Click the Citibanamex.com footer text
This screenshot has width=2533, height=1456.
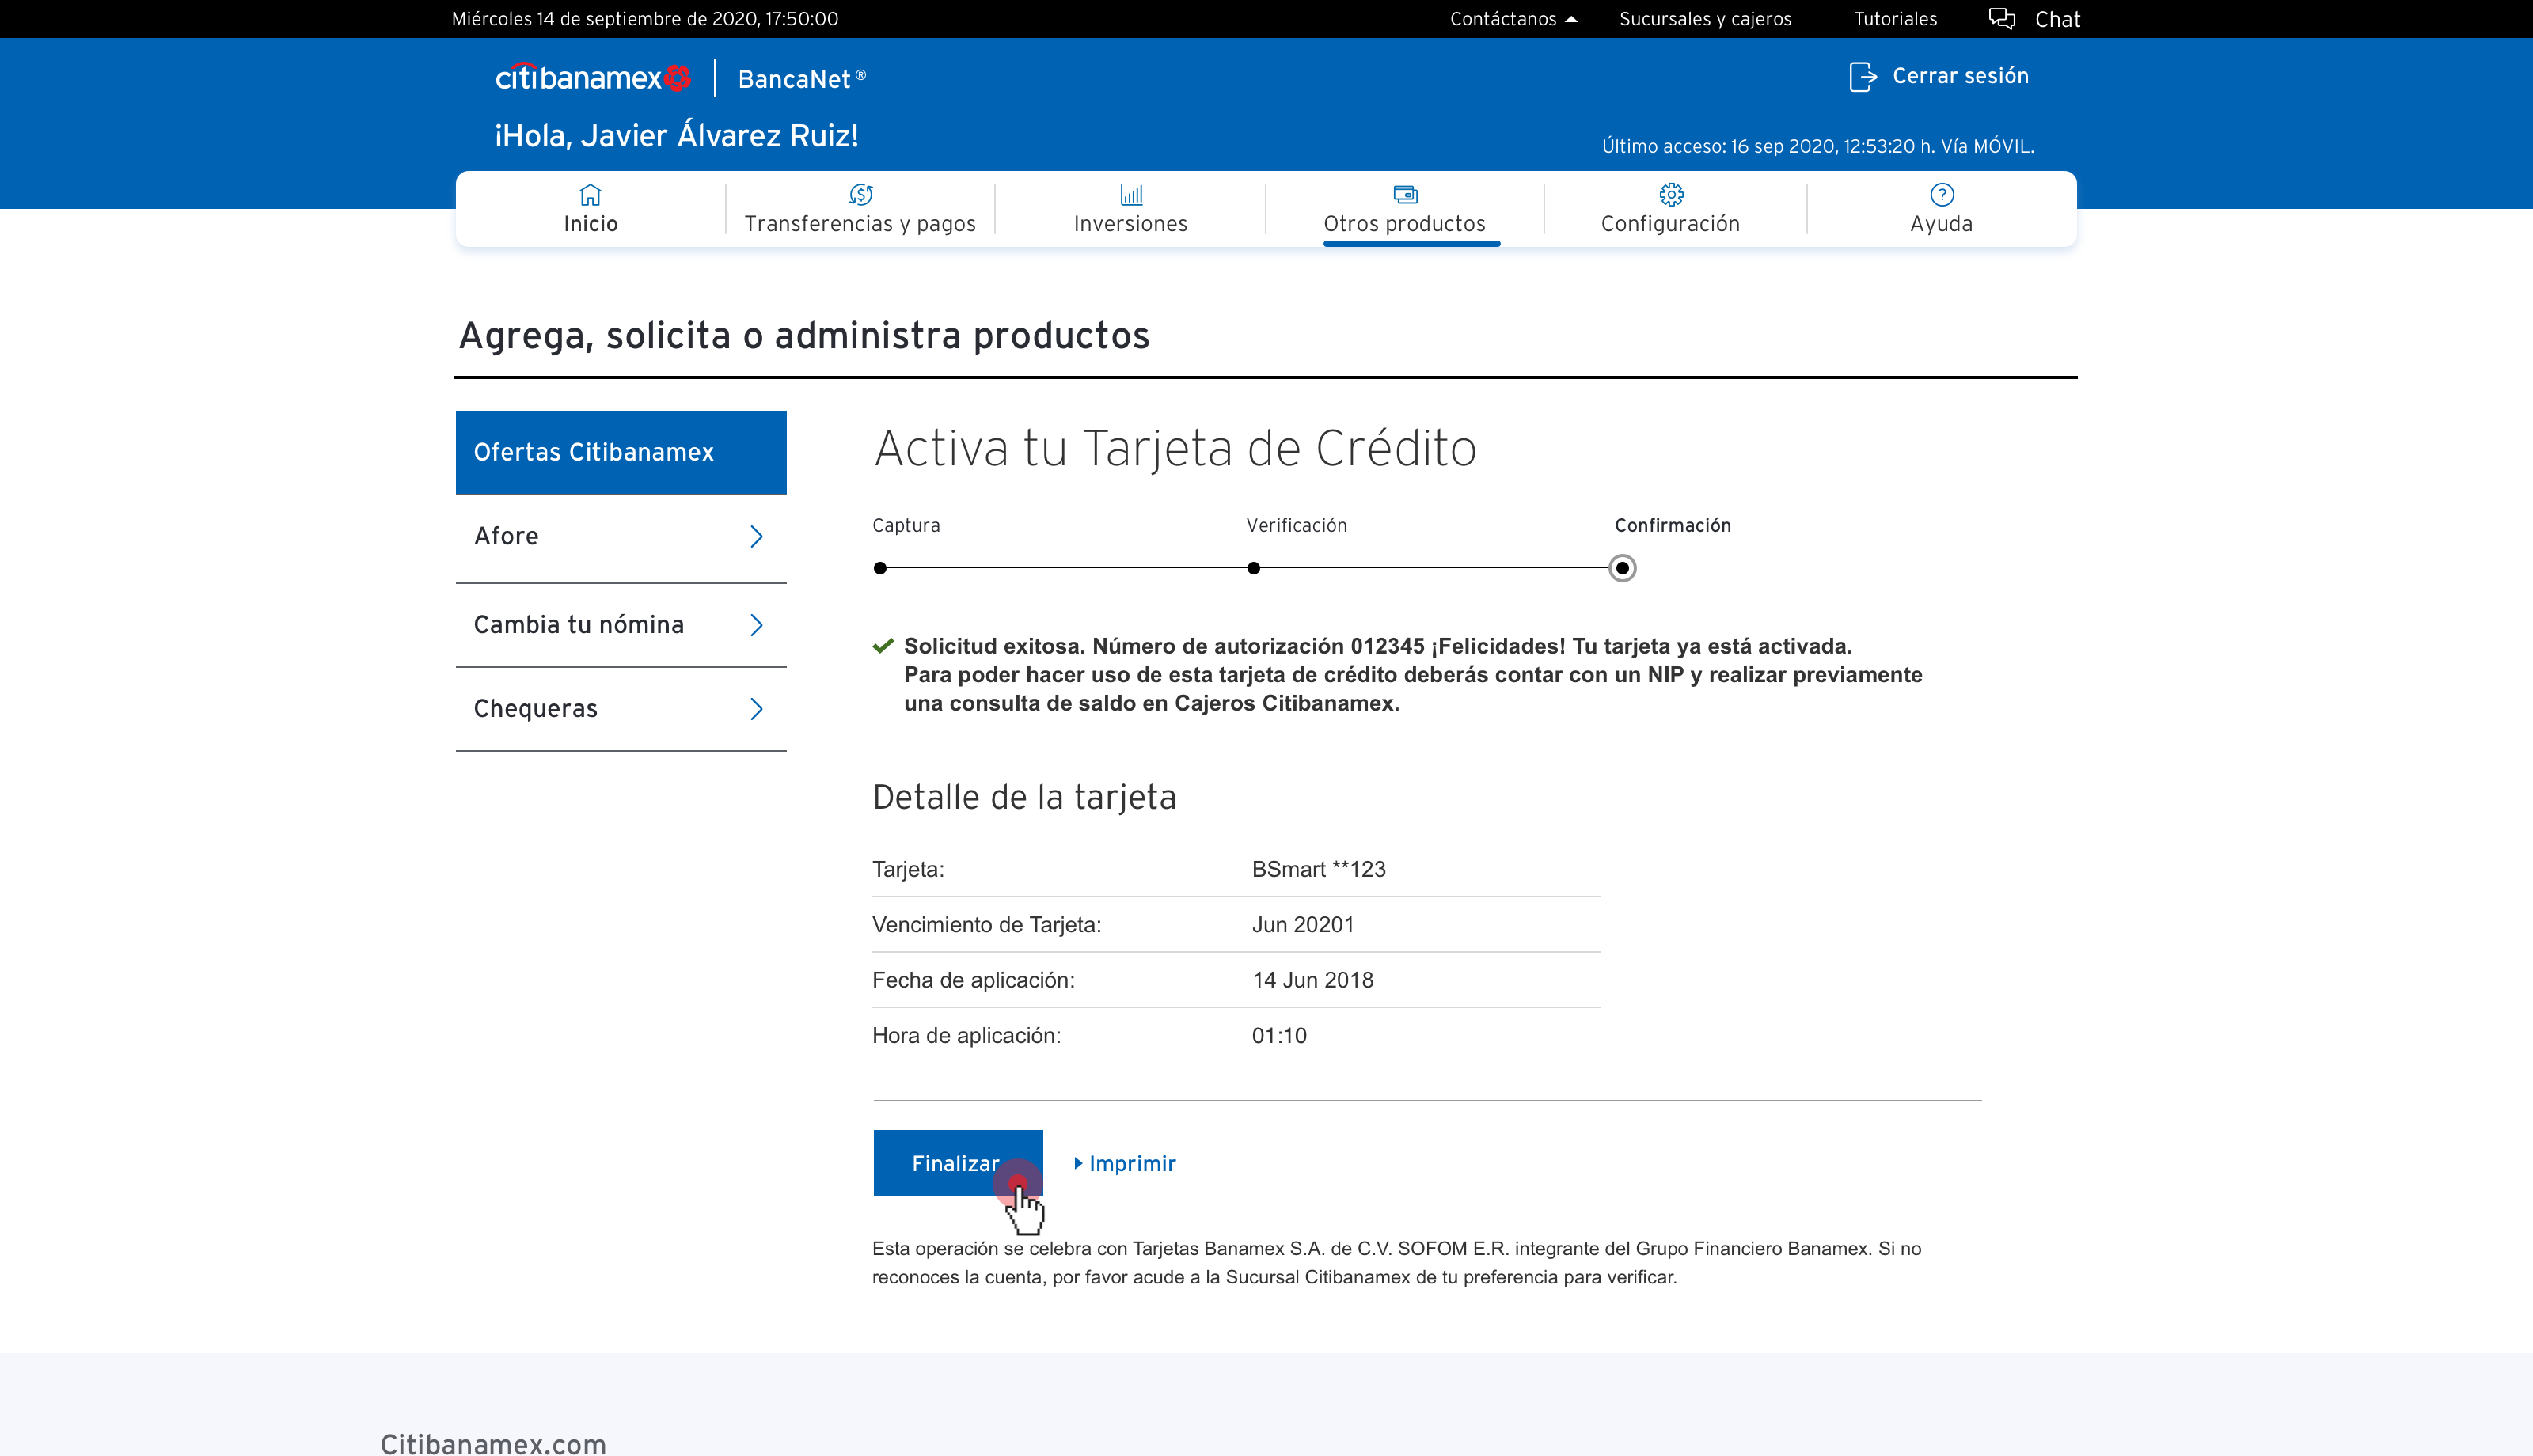(x=493, y=1443)
